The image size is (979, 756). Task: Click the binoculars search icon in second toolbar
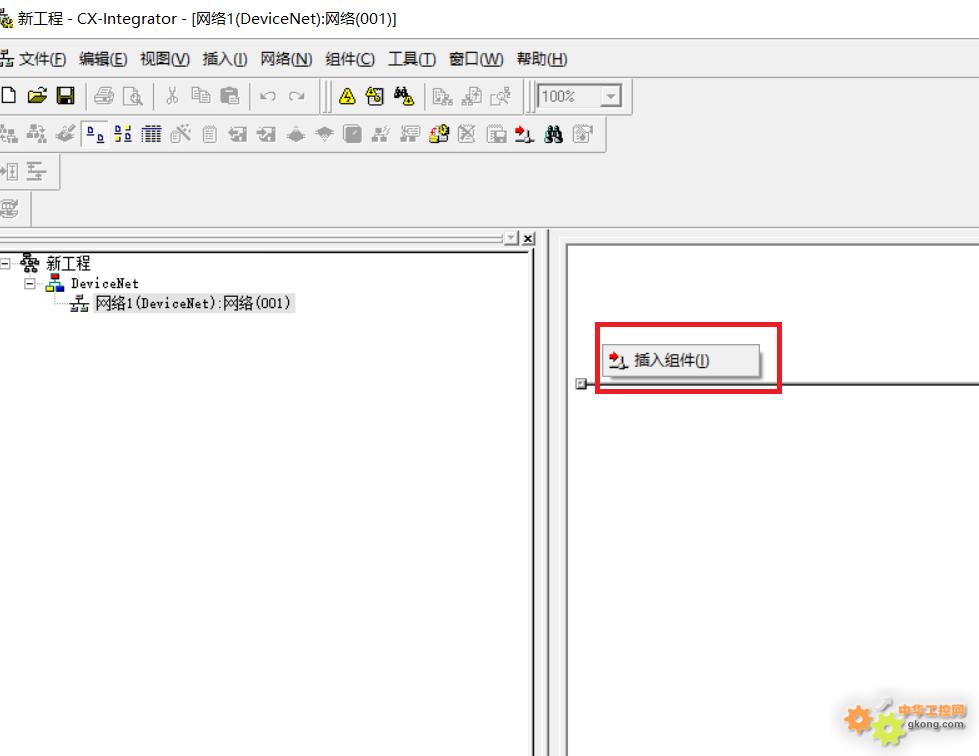pos(553,134)
